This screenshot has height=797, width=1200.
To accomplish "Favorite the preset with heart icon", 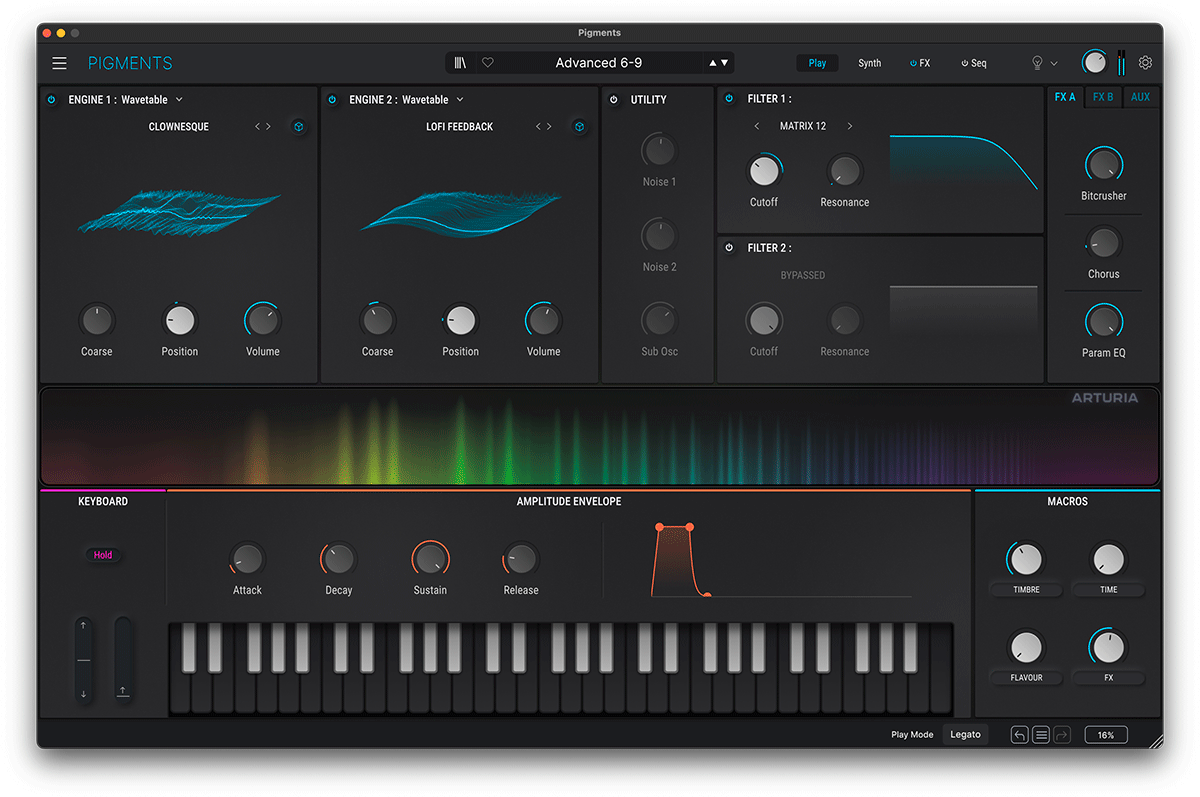I will pos(488,63).
